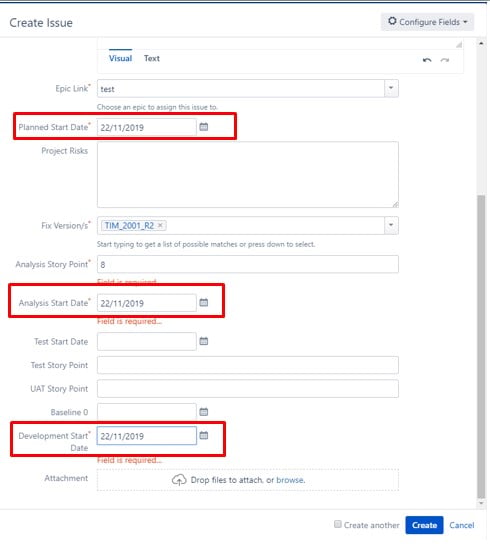Image resolution: width=490 pixels, height=544 pixels.
Task: Click the dialog's vertical scrollbar thumb
Action: coord(481,347)
